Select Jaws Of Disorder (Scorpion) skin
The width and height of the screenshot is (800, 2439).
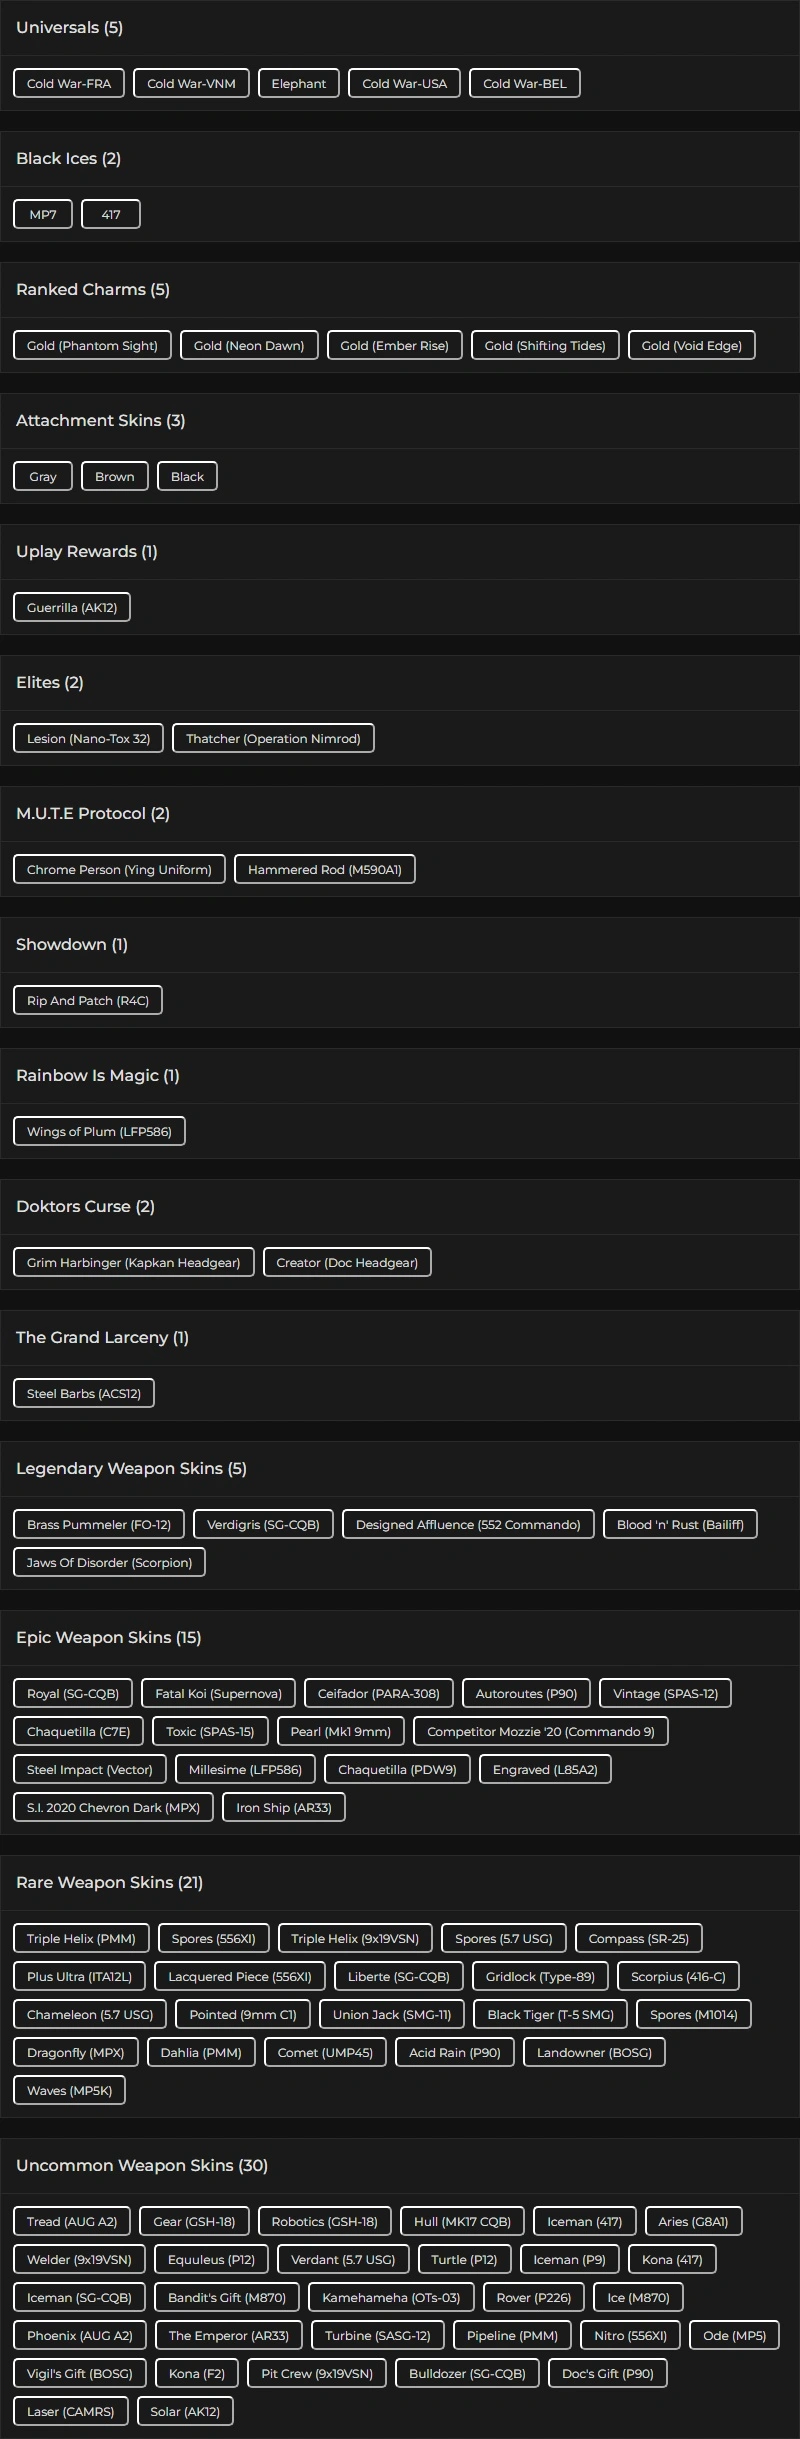click(109, 1562)
